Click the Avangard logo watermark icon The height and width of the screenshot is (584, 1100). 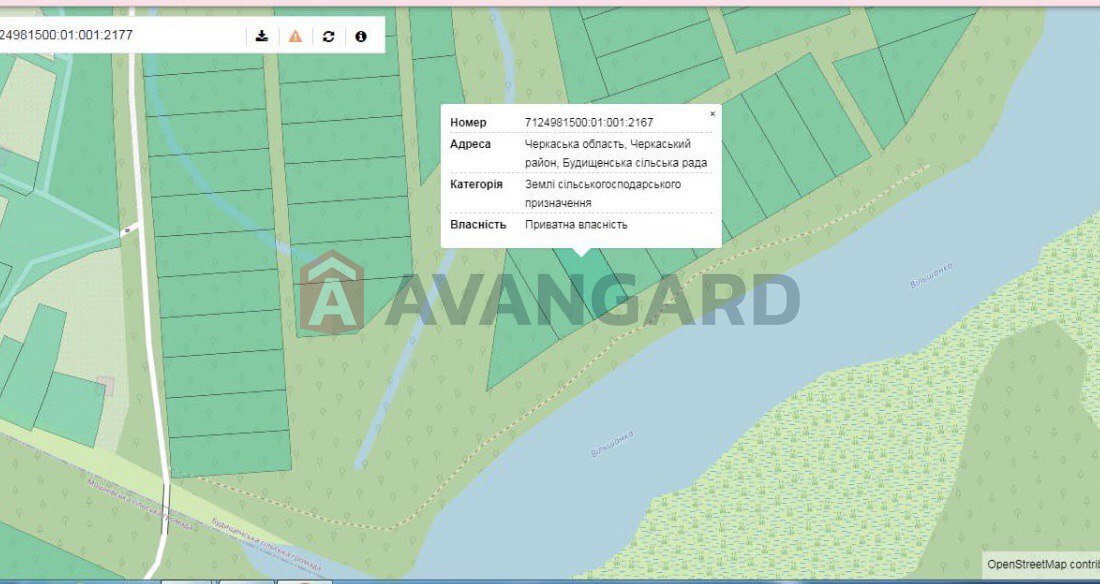332,293
